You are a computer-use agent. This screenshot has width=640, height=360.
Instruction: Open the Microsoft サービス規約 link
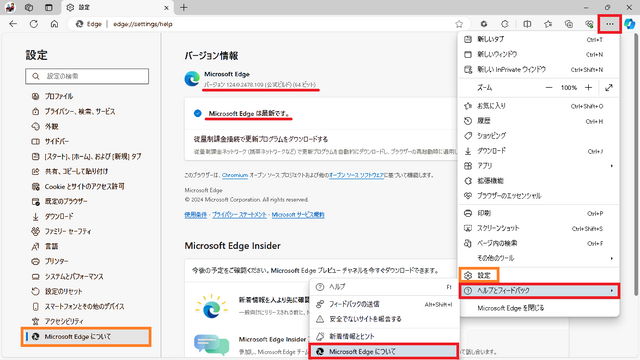(298, 215)
